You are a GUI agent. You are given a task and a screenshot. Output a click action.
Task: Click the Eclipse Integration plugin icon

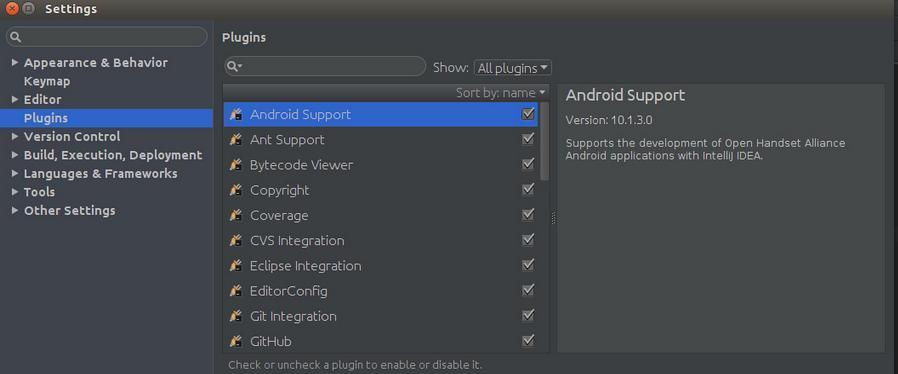pyautogui.click(x=235, y=266)
